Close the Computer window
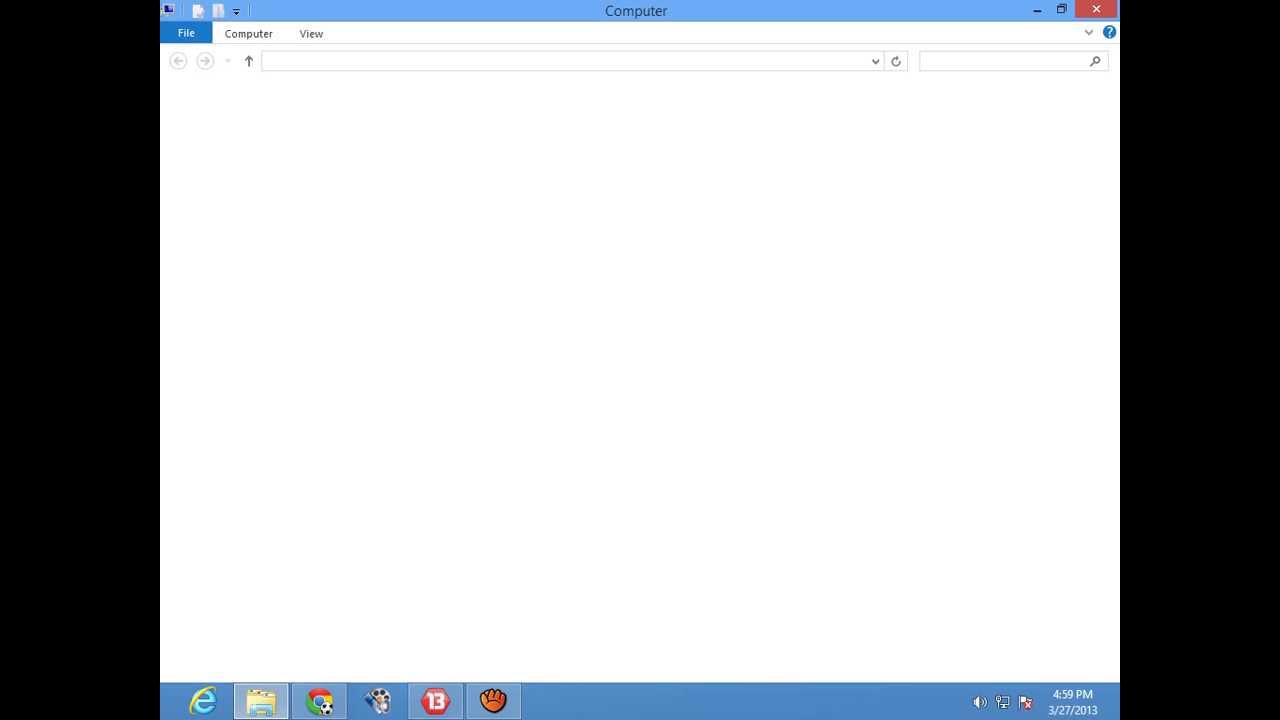This screenshot has height=720, width=1280. pyautogui.click(x=1096, y=10)
